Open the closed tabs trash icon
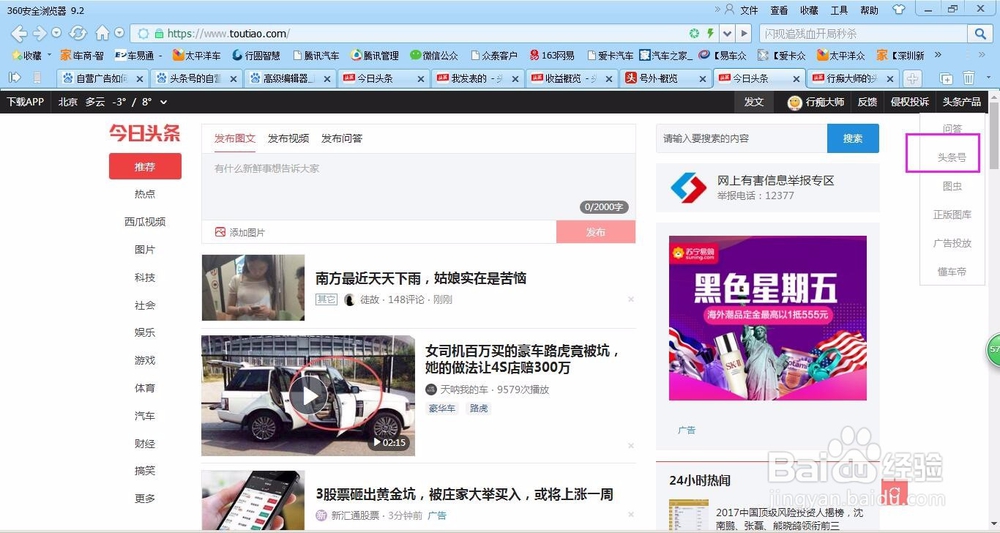This screenshot has height=533, width=1000. [968, 78]
